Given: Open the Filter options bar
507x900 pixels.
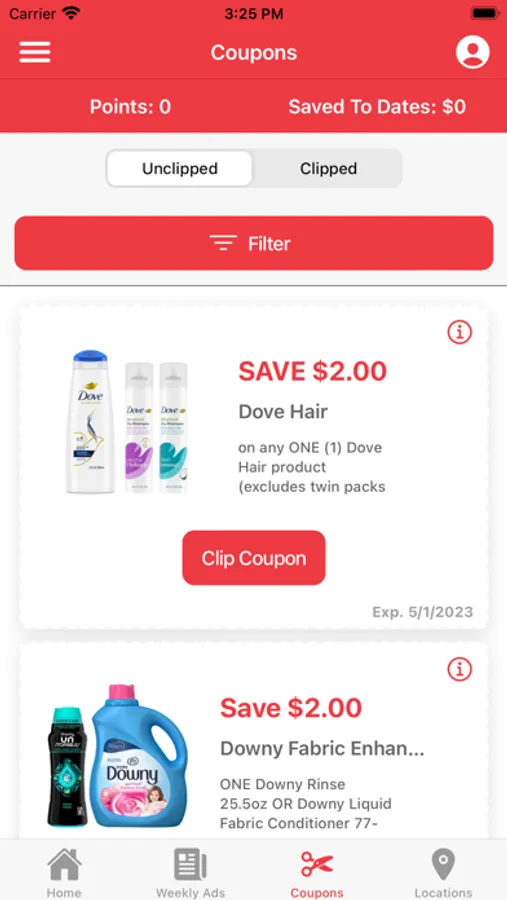Looking at the screenshot, I should click(254, 243).
